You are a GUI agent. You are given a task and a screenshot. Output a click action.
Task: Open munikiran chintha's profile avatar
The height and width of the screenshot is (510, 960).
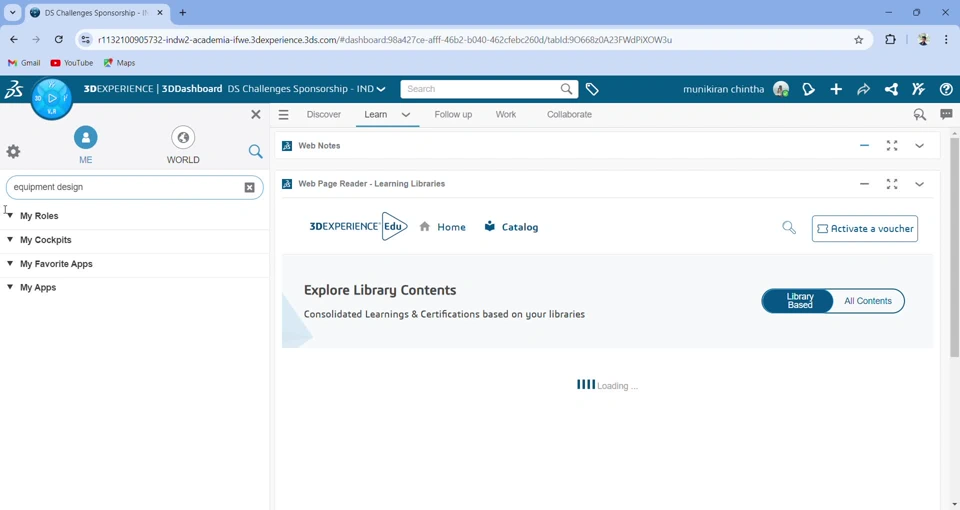(781, 89)
